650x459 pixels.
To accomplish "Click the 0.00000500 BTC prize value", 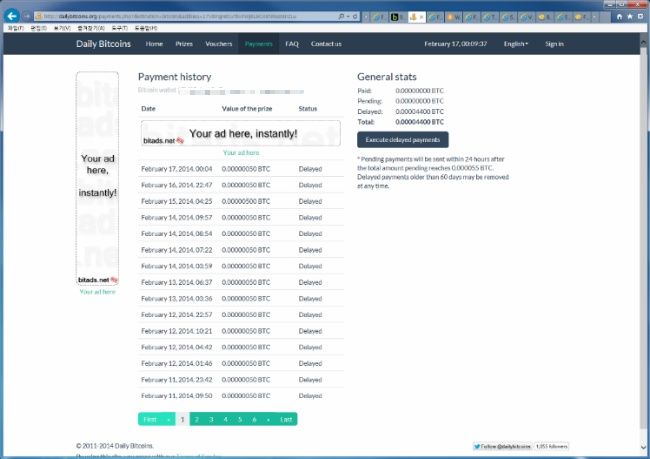I will click(246, 202).
